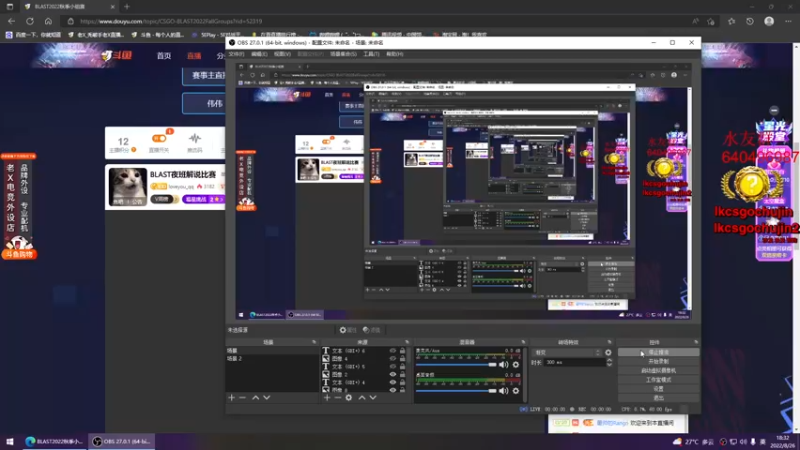Enable 工作室模式 studio mode button
Viewport: 800px width, 450px height.
[x=658, y=380]
